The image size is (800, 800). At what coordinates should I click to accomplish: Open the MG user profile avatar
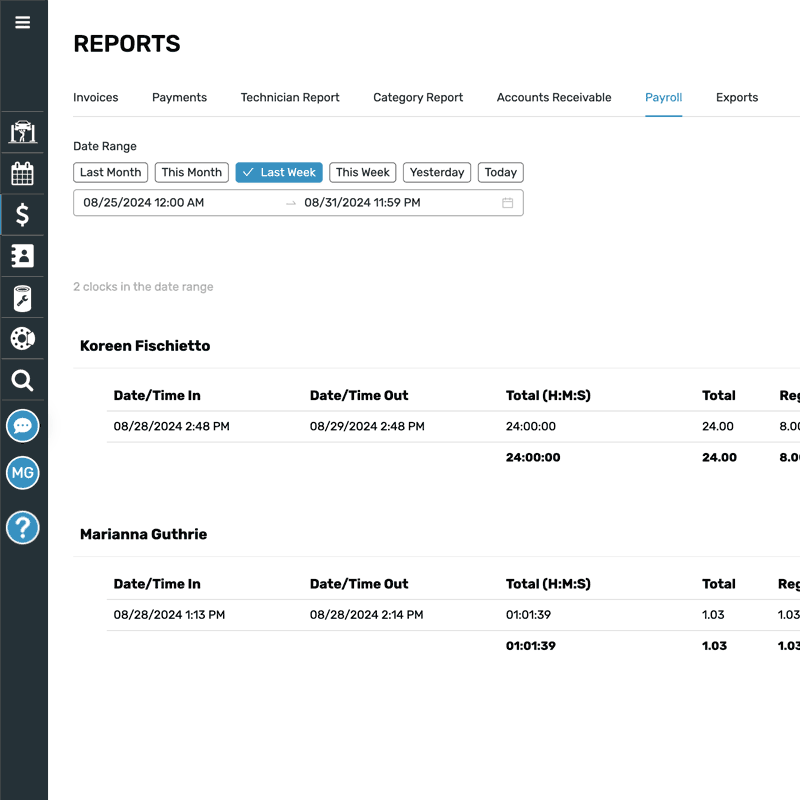point(22,472)
